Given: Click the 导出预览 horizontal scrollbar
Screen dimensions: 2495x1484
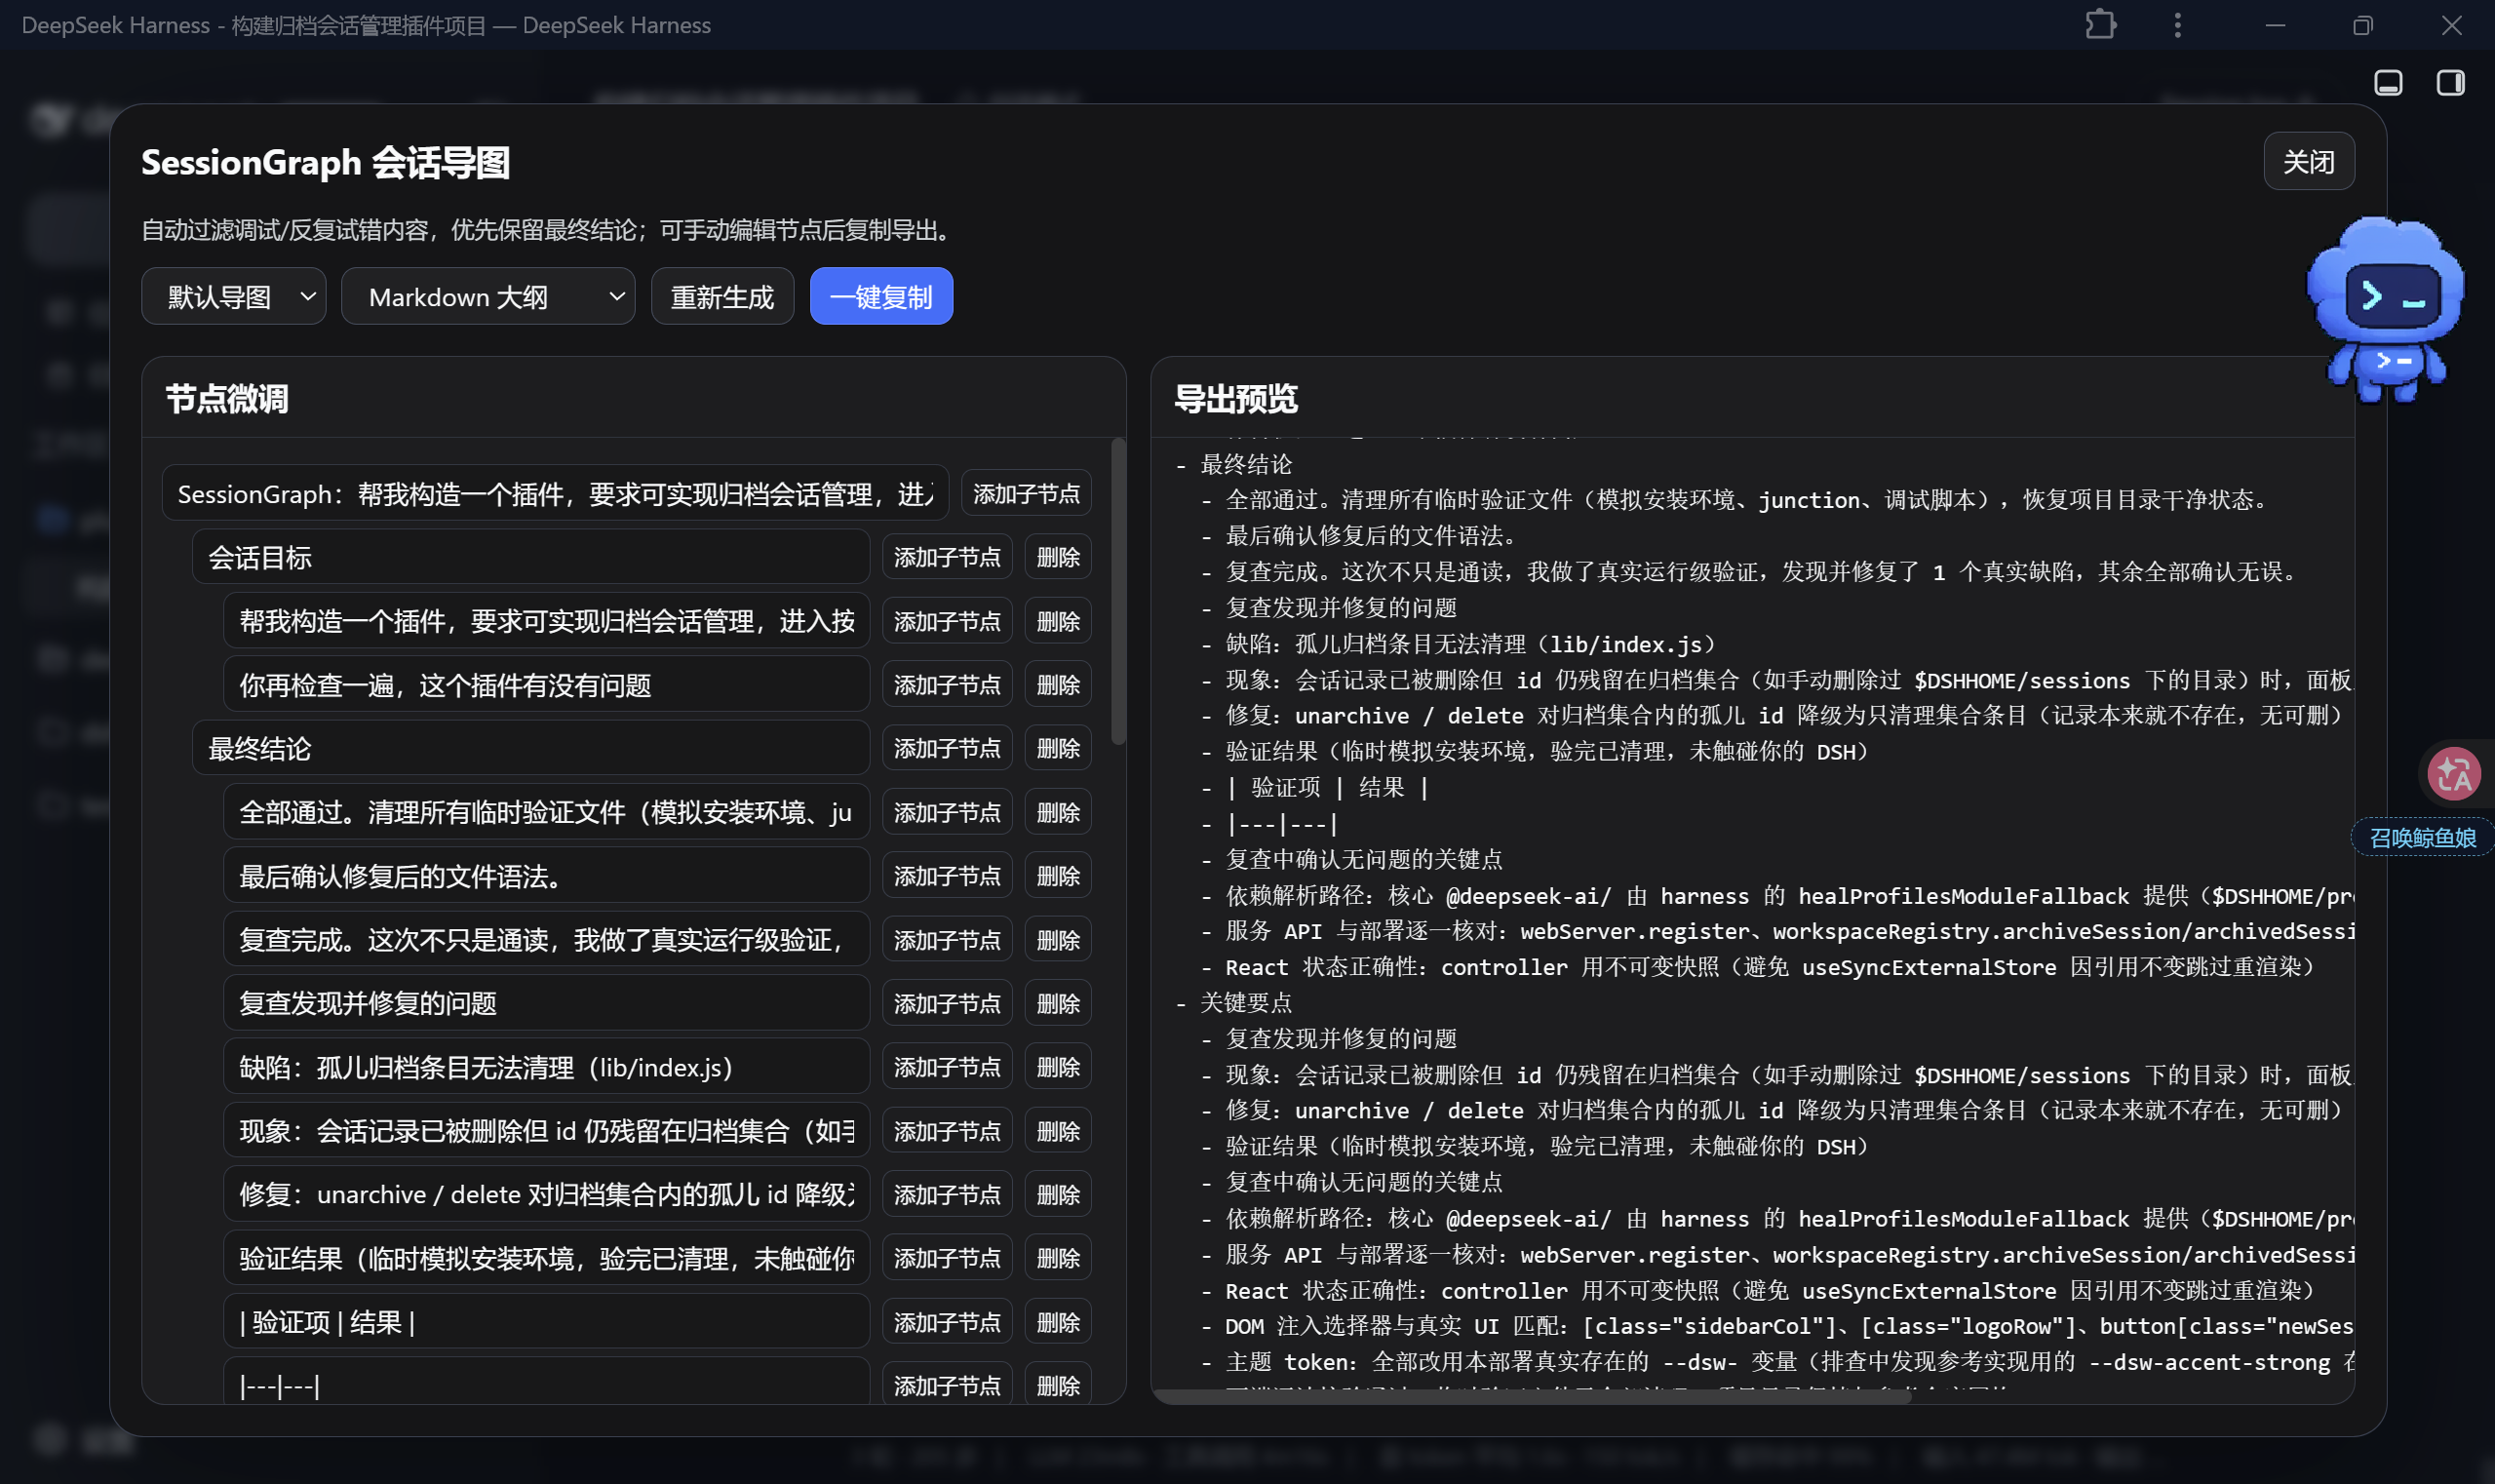Looking at the screenshot, I should (x=1533, y=1396).
